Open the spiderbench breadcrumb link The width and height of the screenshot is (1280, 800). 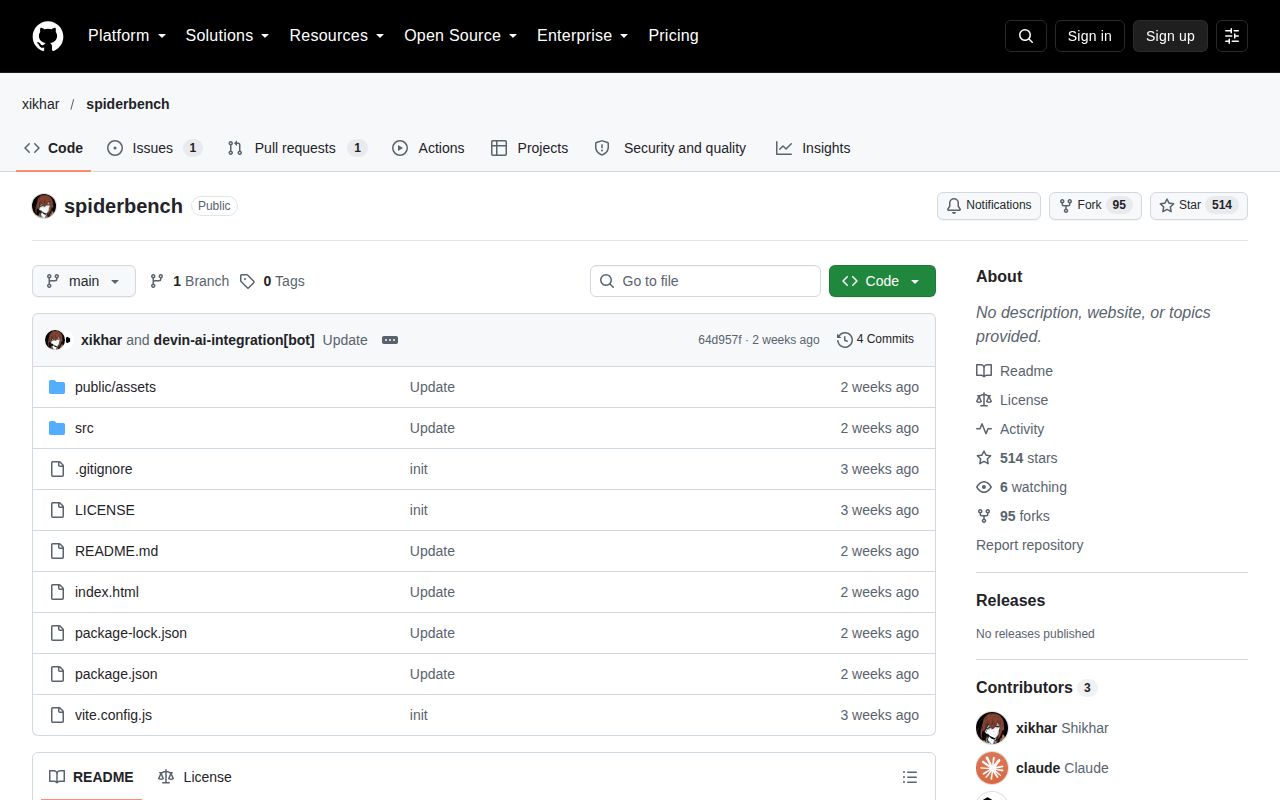pos(128,104)
